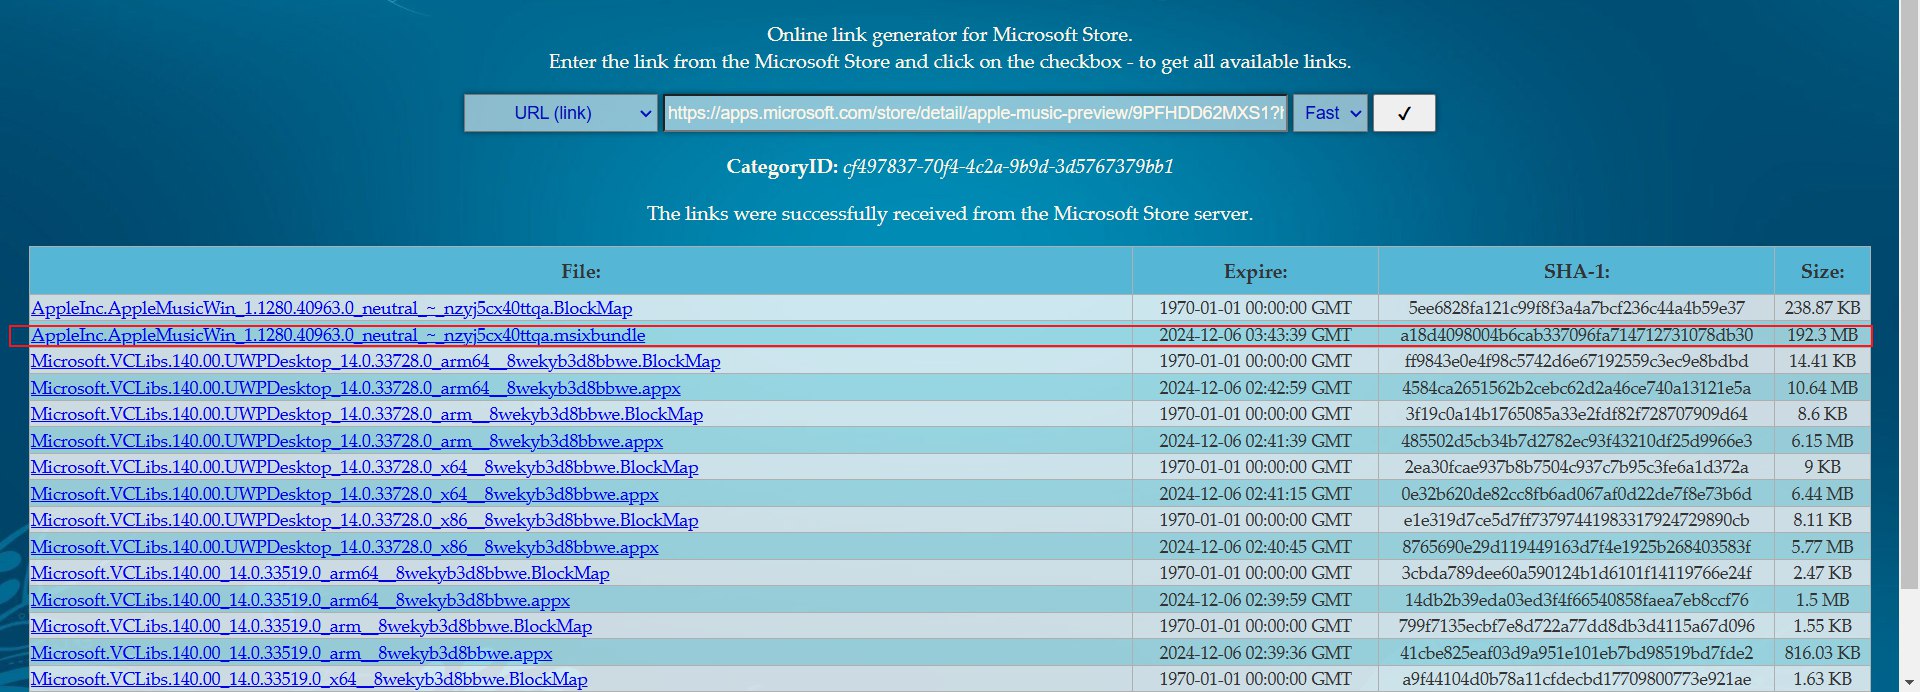The height and width of the screenshot is (692, 1920).
Task: Download VCLibs.140.00 14.0.33519.0 arm__ appx
Action: [291, 653]
